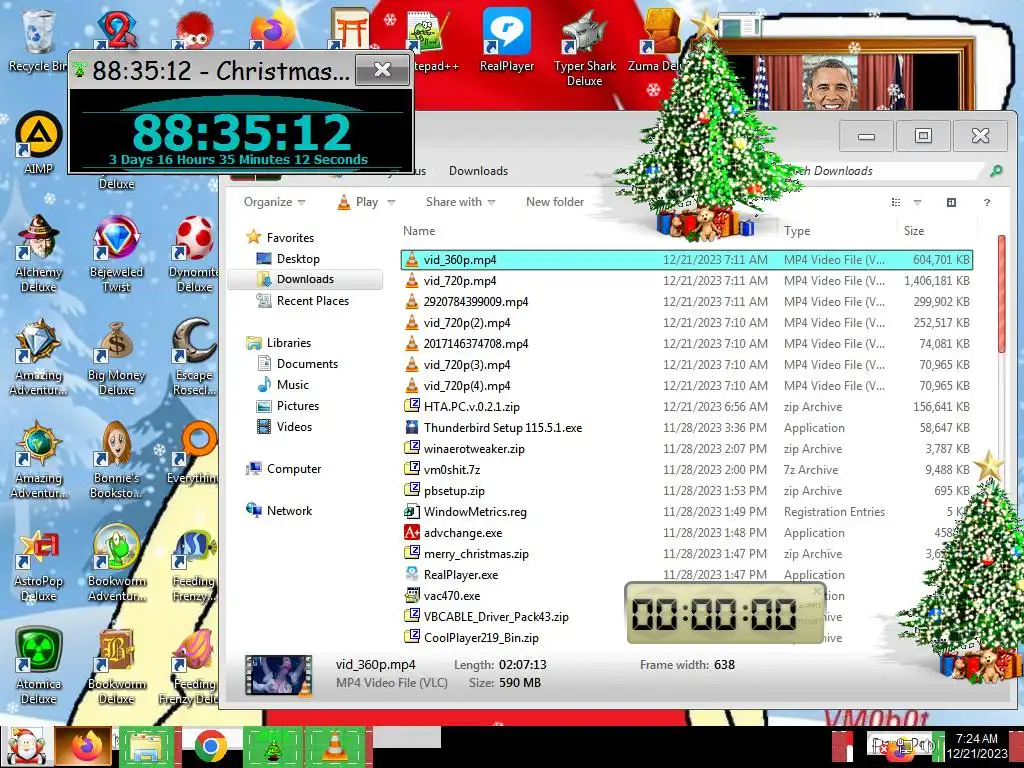Select Thunderbird Setup 115.5.1.exe

(686, 428)
